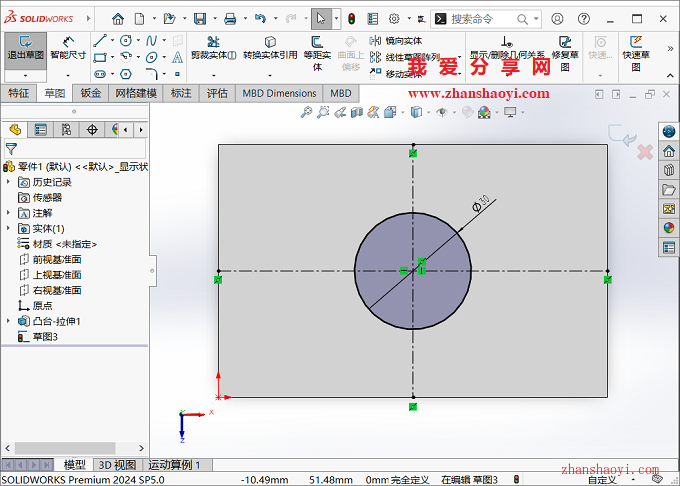Expand the 历史记录 (History) tree node

click(x=10, y=182)
